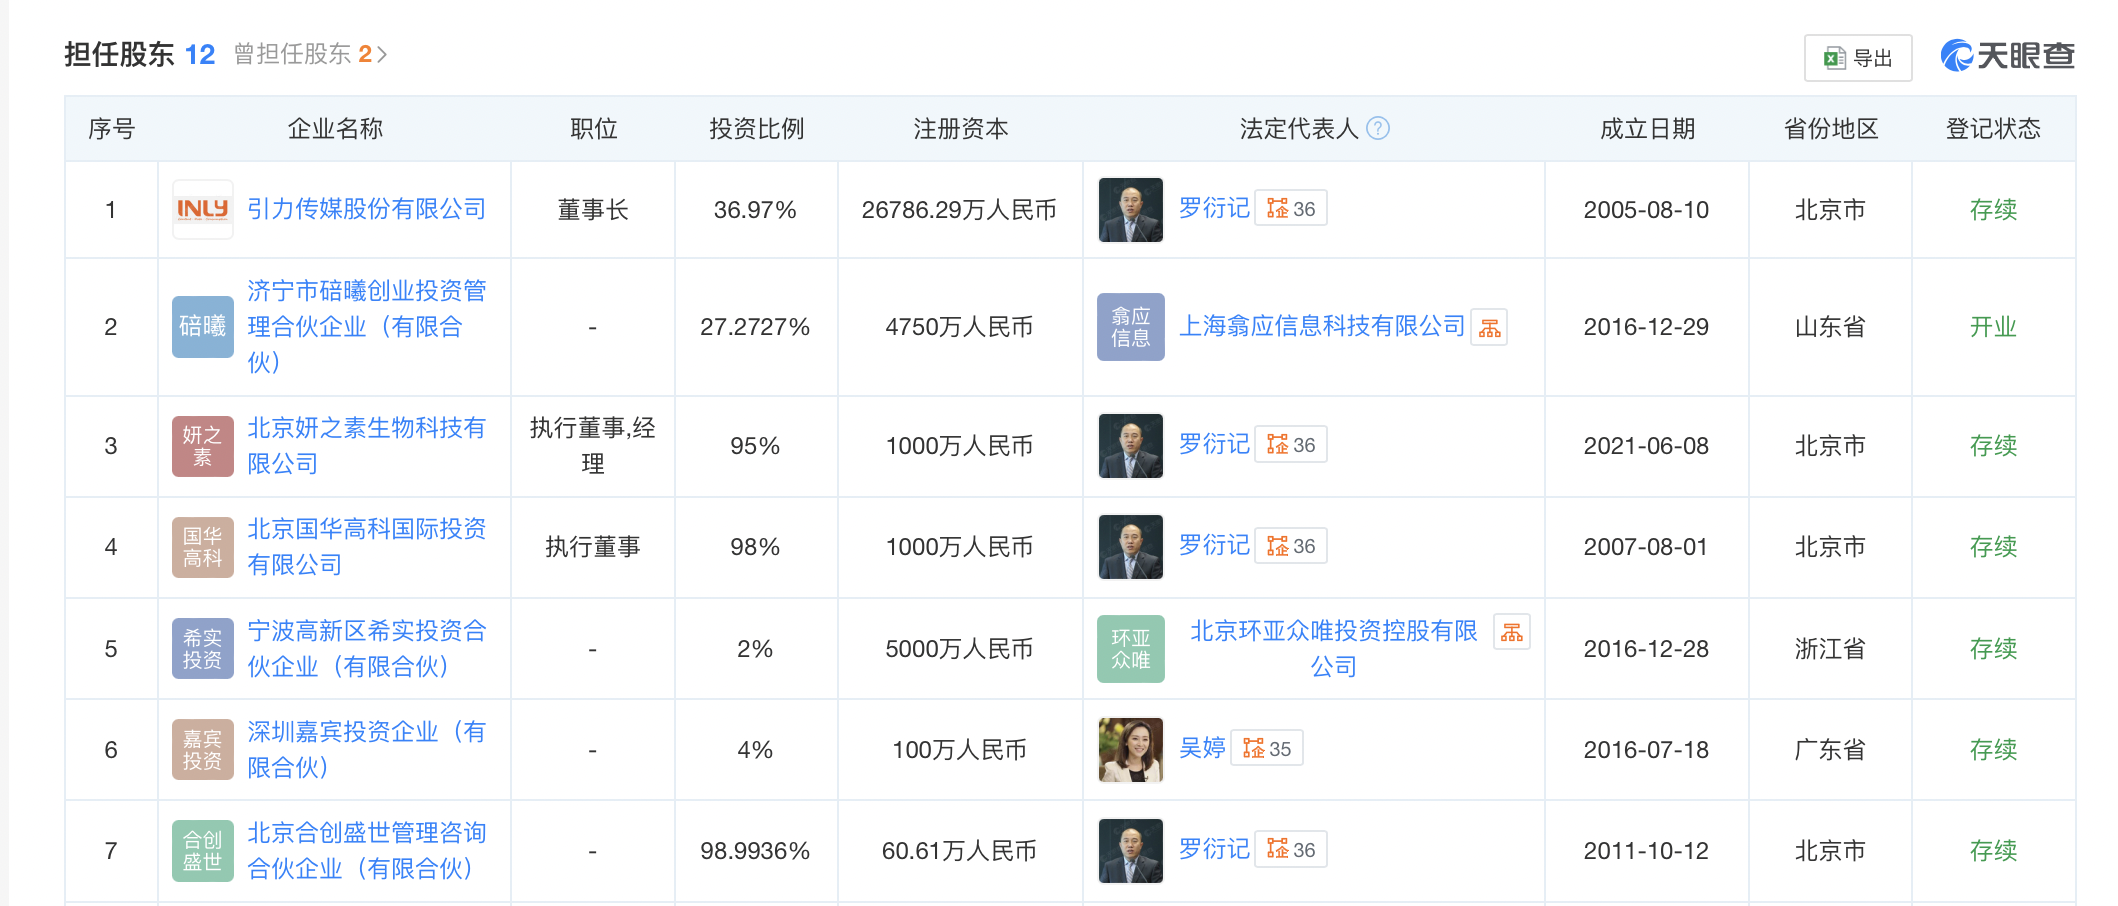Click the 山东省 region cell
The width and height of the screenshot is (2118, 906).
point(1830,327)
